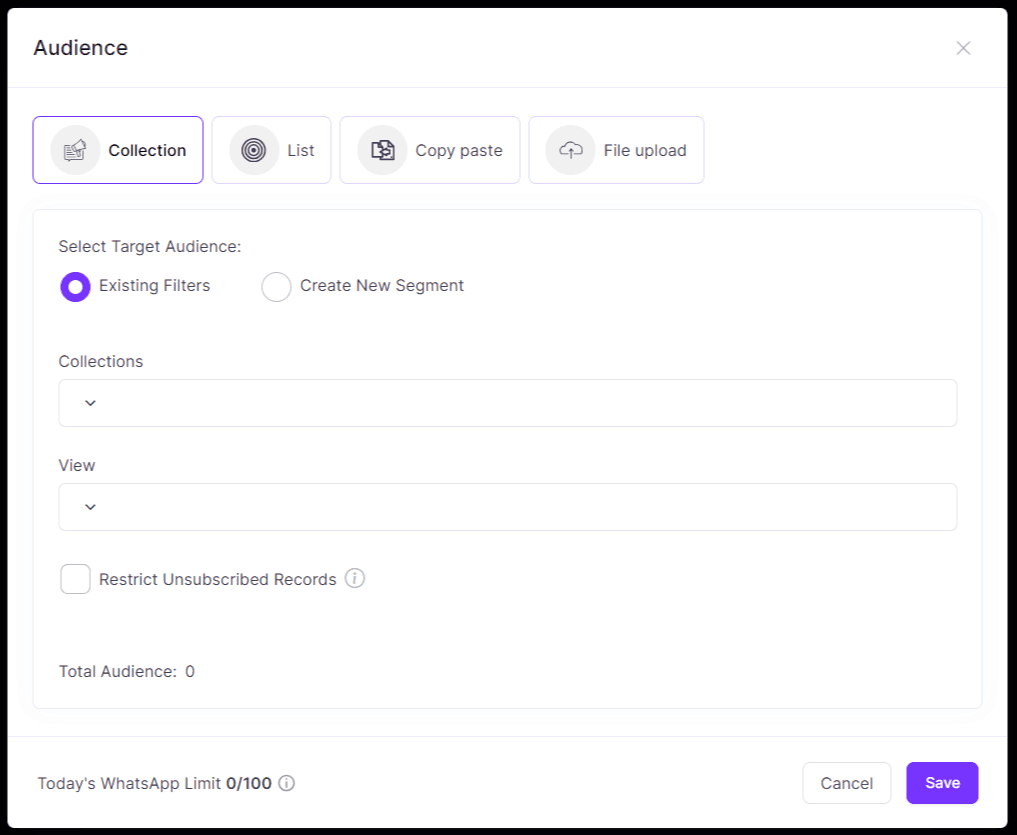Click the Cancel button
This screenshot has height=835, width=1017.
tap(846, 783)
